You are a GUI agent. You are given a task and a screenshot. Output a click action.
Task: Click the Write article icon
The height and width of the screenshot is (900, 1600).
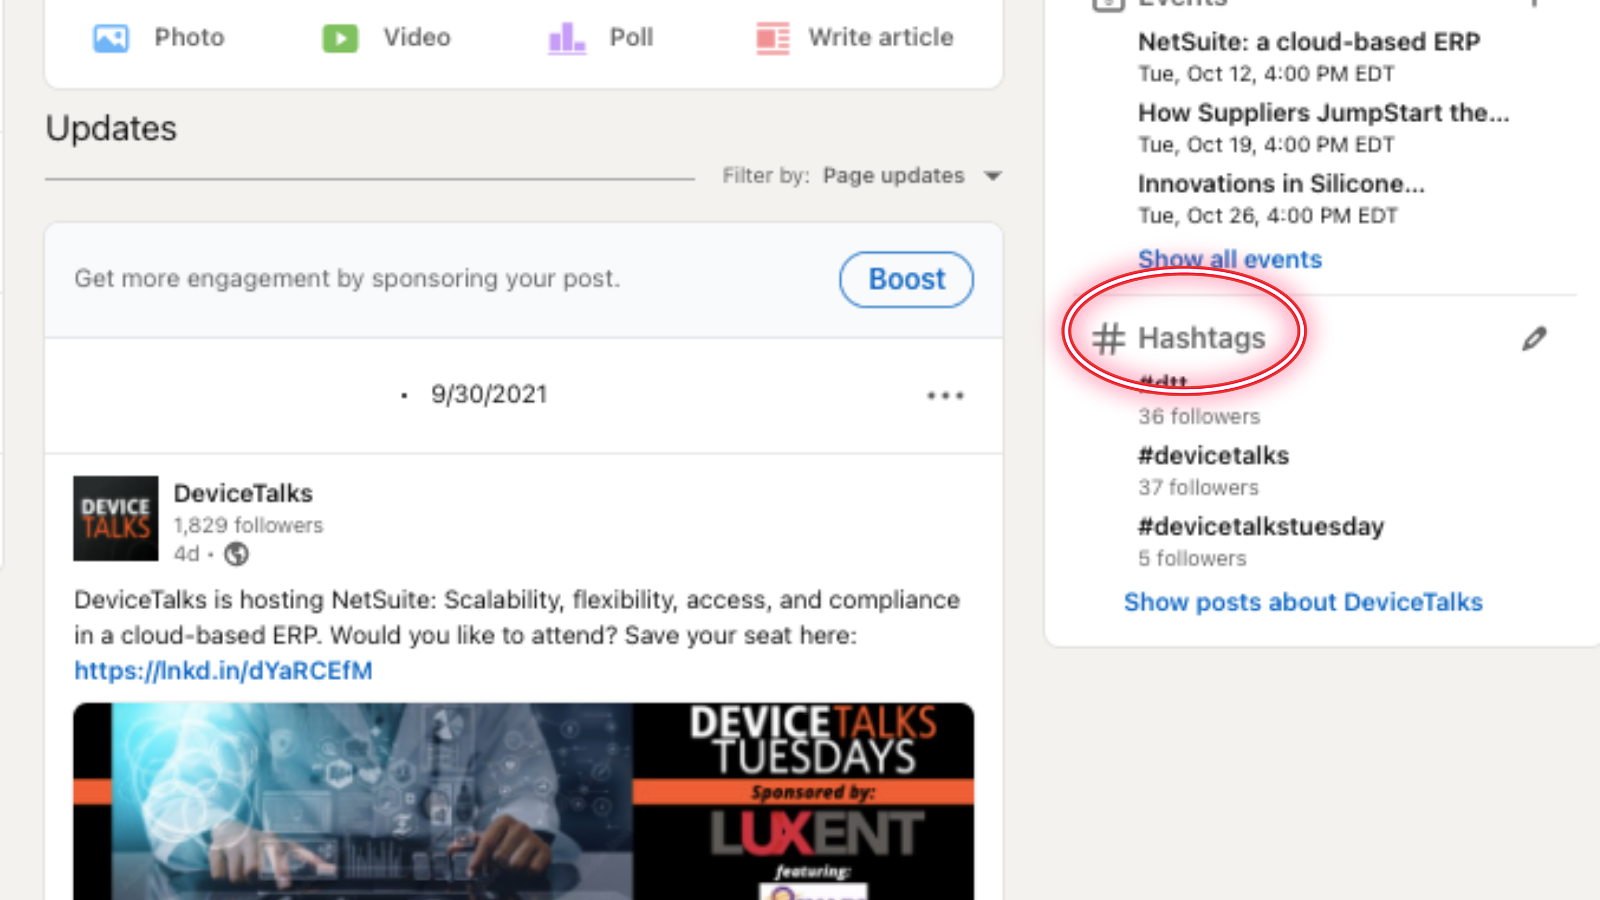point(772,38)
